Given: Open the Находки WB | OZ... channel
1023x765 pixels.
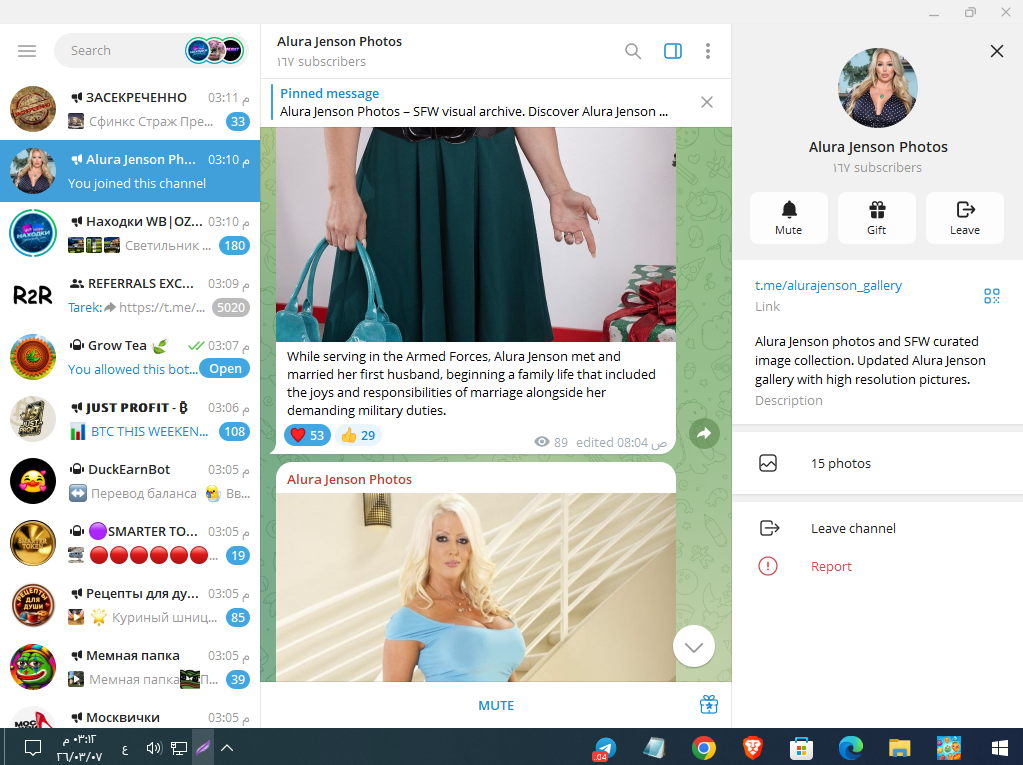Looking at the screenshot, I should pyautogui.click(x=130, y=233).
